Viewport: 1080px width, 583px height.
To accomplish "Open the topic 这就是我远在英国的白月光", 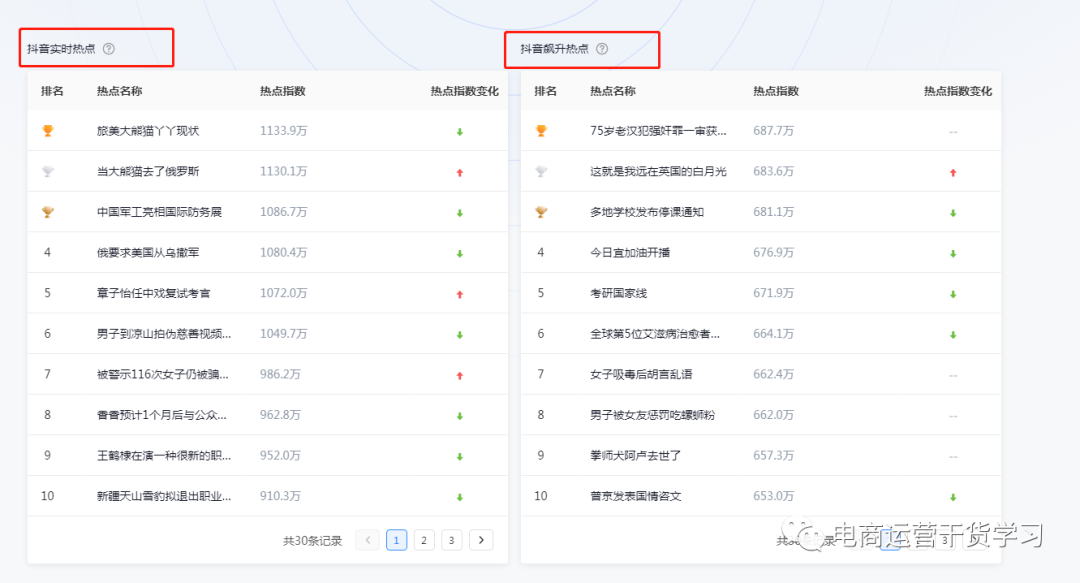I will coord(658,172).
